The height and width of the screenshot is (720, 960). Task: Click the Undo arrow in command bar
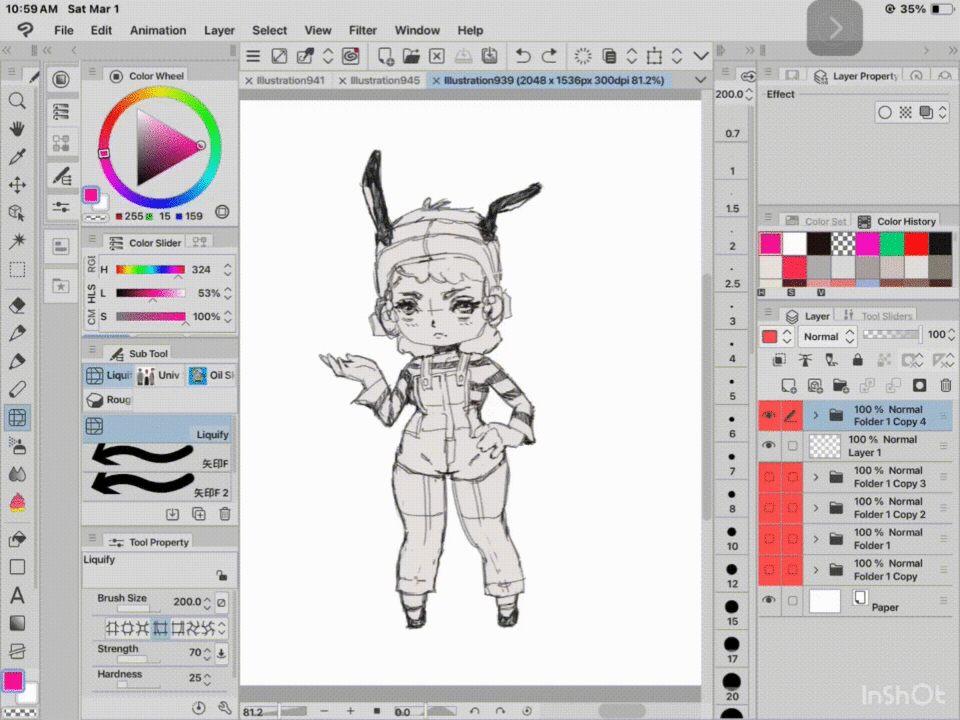coord(522,56)
